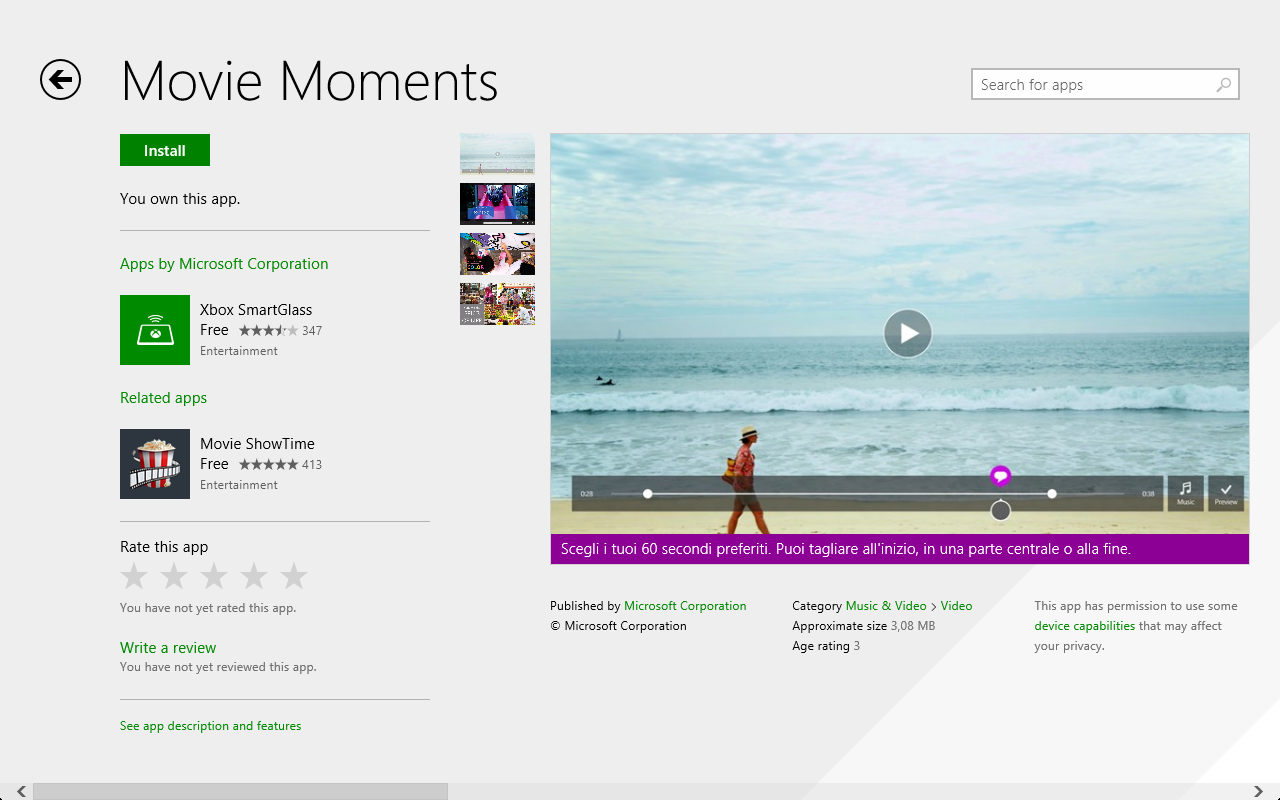Select the Xbox SmartGlass title
This screenshot has height=800, width=1280.
pyautogui.click(x=256, y=310)
